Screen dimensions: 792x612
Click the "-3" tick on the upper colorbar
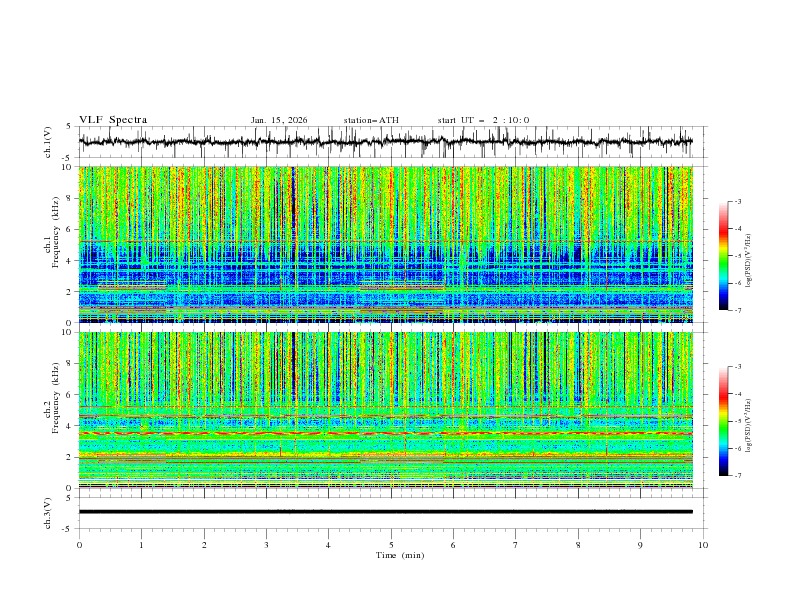pyautogui.click(x=737, y=201)
